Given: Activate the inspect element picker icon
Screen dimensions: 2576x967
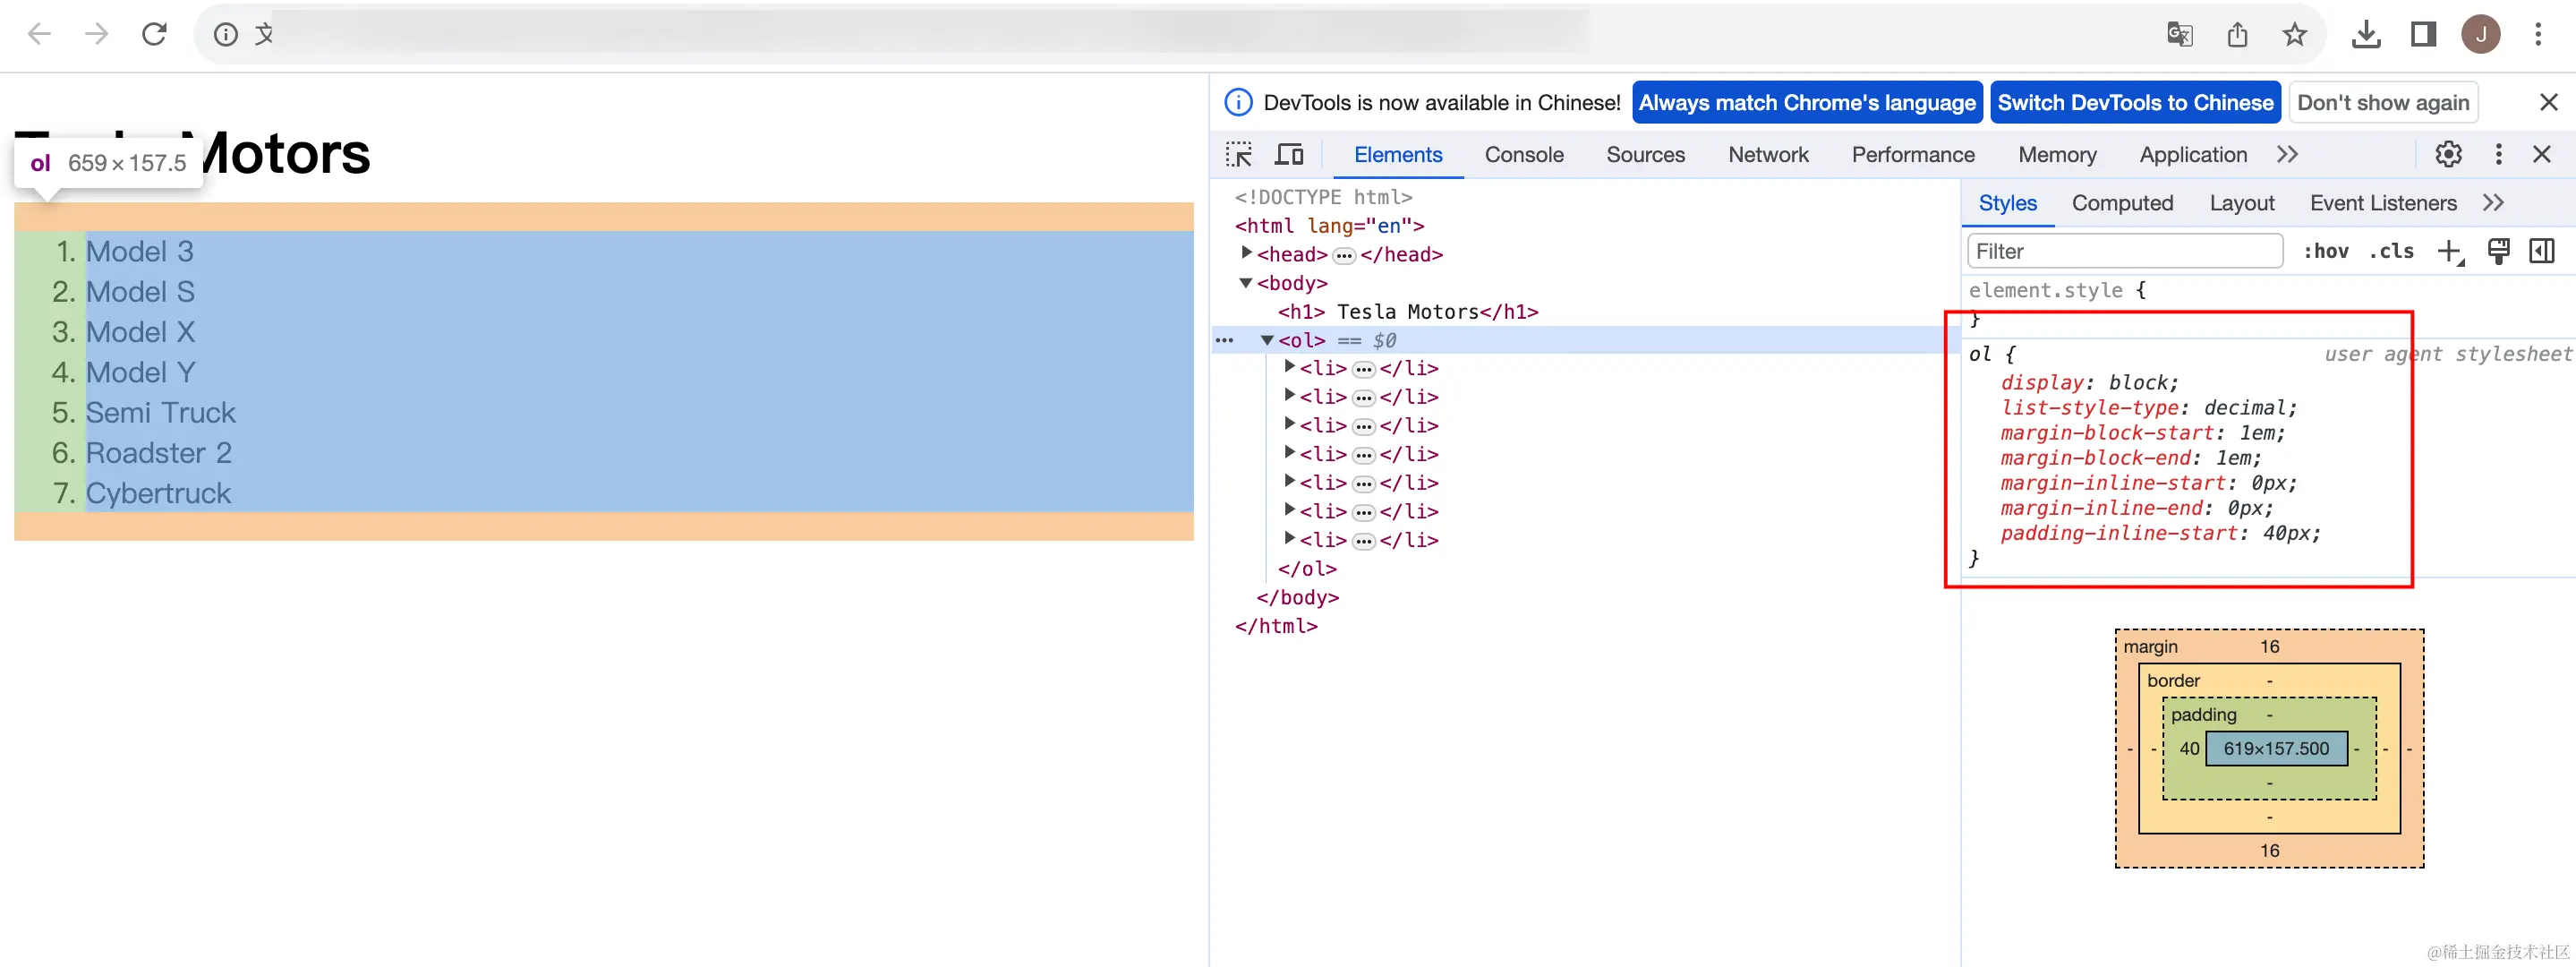Looking at the screenshot, I should coord(1238,154).
